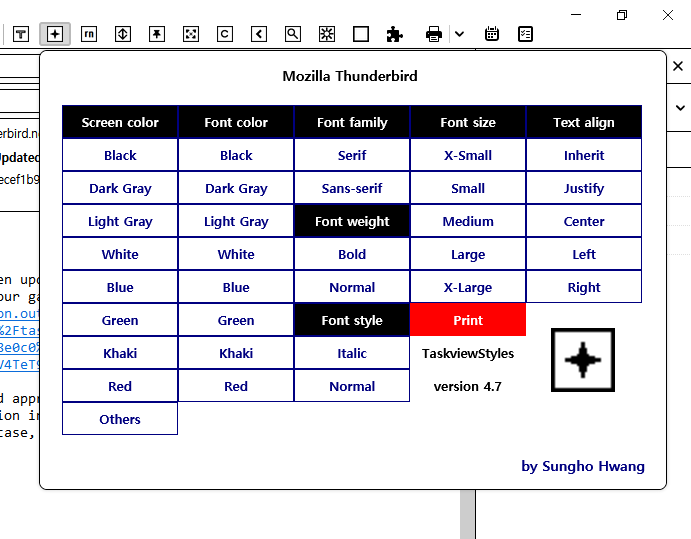Image resolution: width=691 pixels, height=539 pixels.
Task: Click the T text-style toolbar icon
Action: point(21,34)
